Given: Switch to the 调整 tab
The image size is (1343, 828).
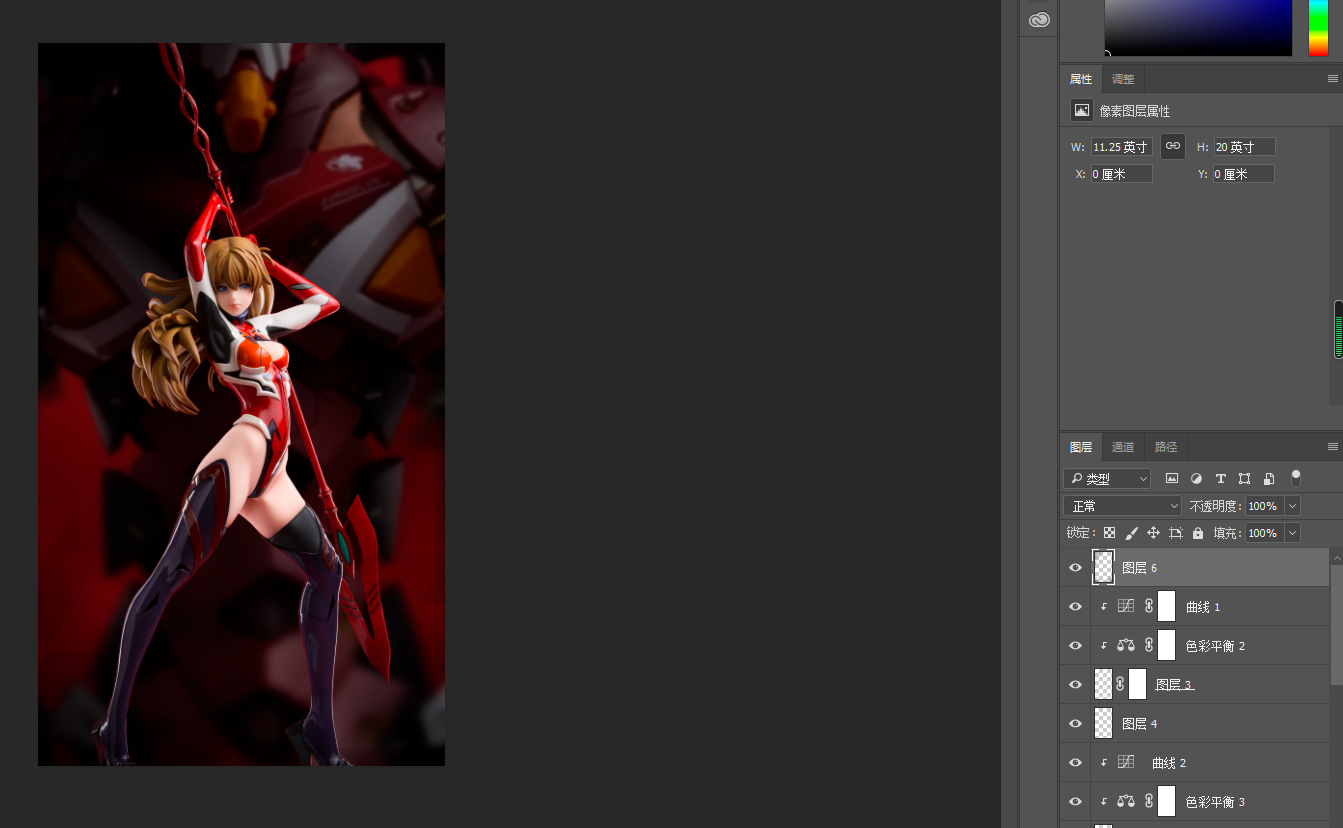Looking at the screenshot, I should pos(1123,79).
